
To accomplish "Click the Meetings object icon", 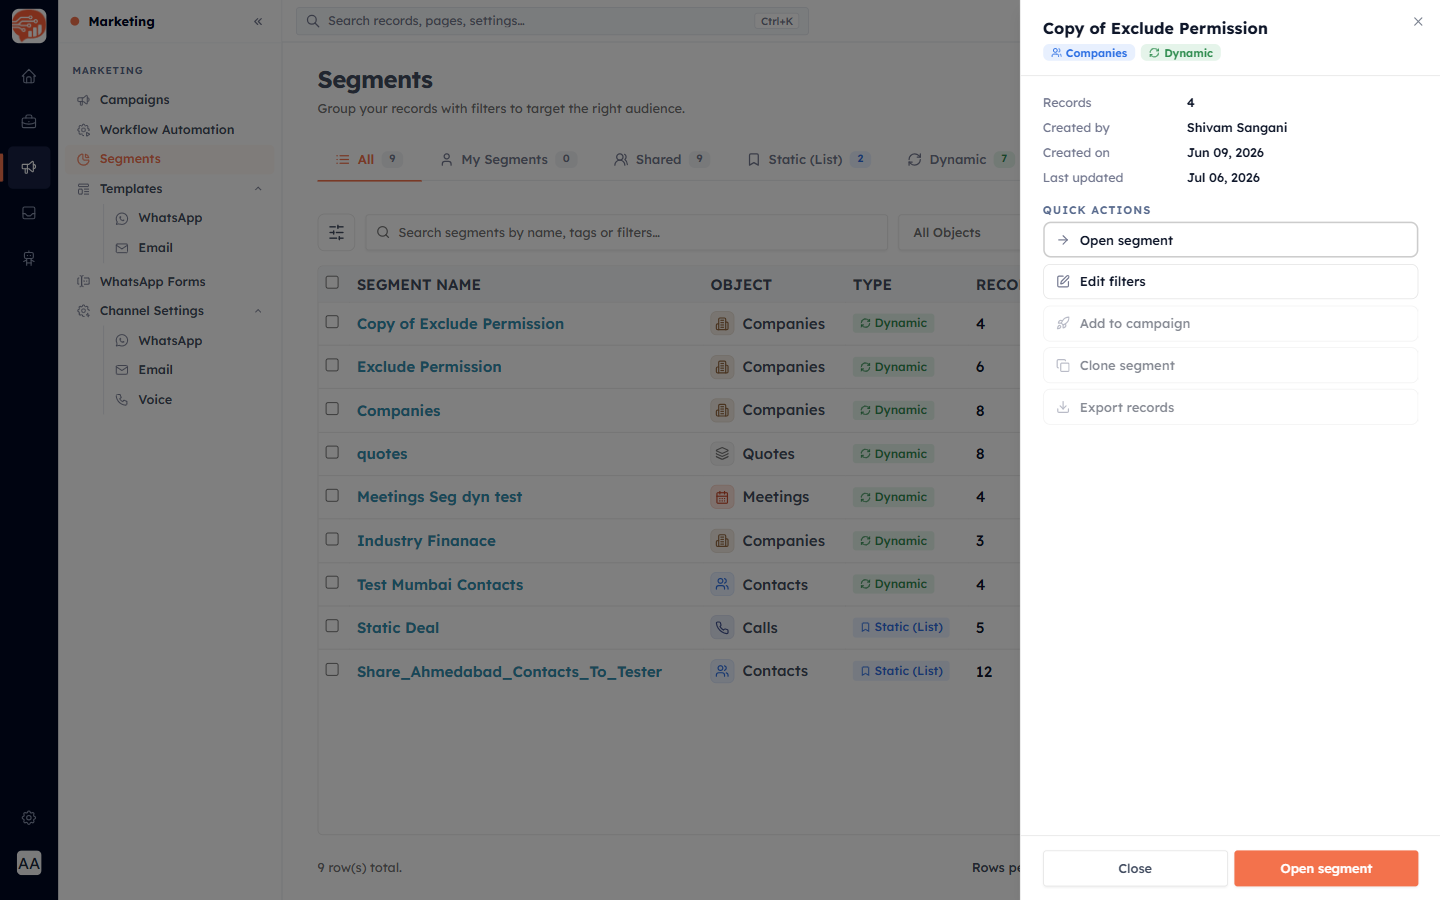I will point(722,497).
